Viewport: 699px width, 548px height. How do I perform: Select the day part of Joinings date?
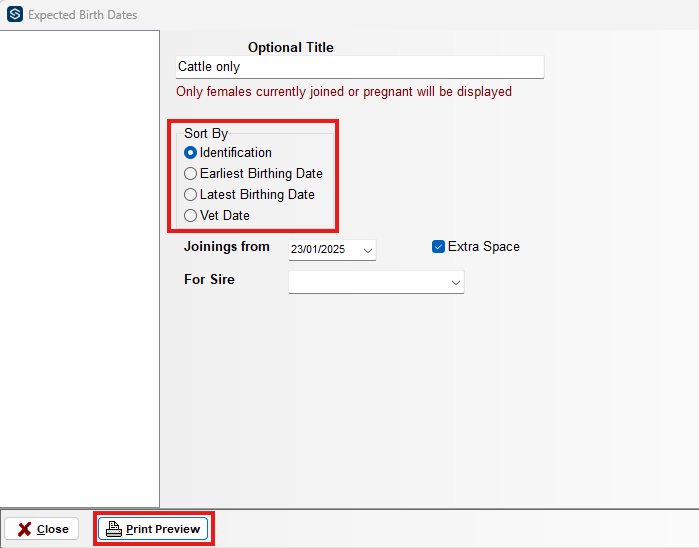[298, 249]
